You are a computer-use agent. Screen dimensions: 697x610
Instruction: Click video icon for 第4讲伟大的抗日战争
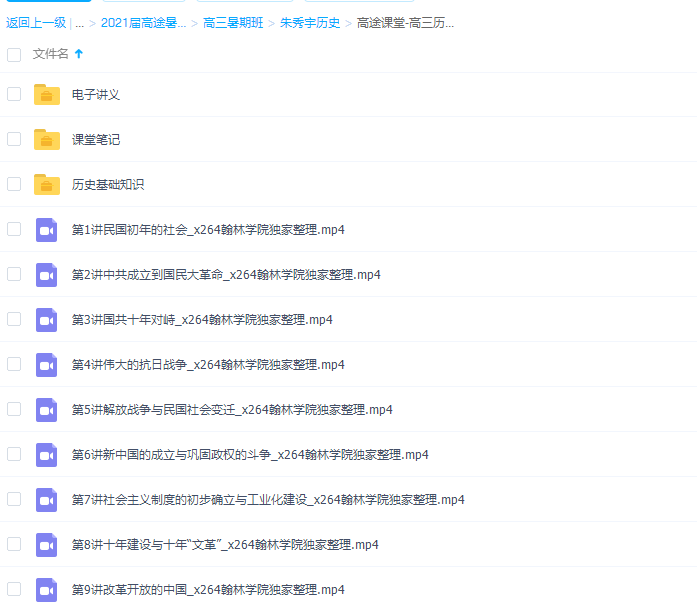coord(47,365)
